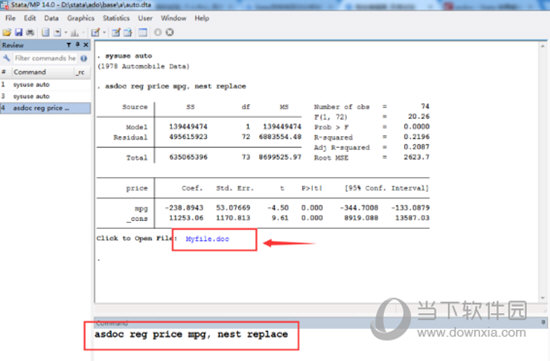Viewport: 550px width, 361px height.
Task: Open the Myfile.doc link
Action: tap(207, 239)
